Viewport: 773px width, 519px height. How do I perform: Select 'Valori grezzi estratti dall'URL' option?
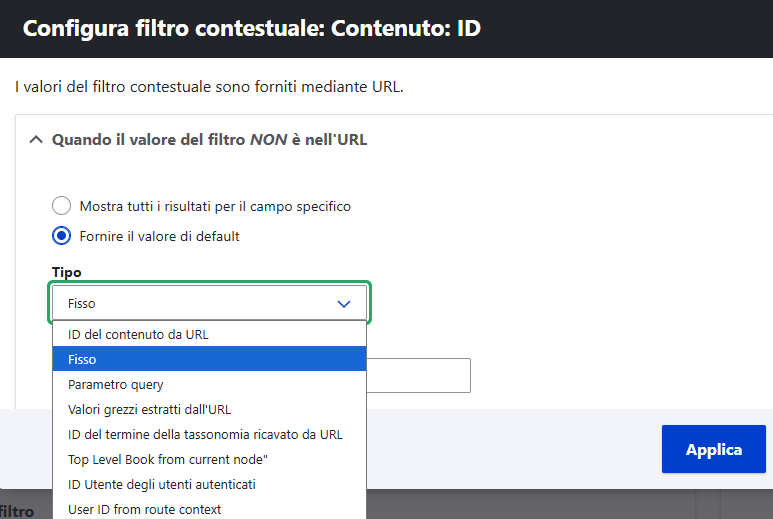coord(149,409)
